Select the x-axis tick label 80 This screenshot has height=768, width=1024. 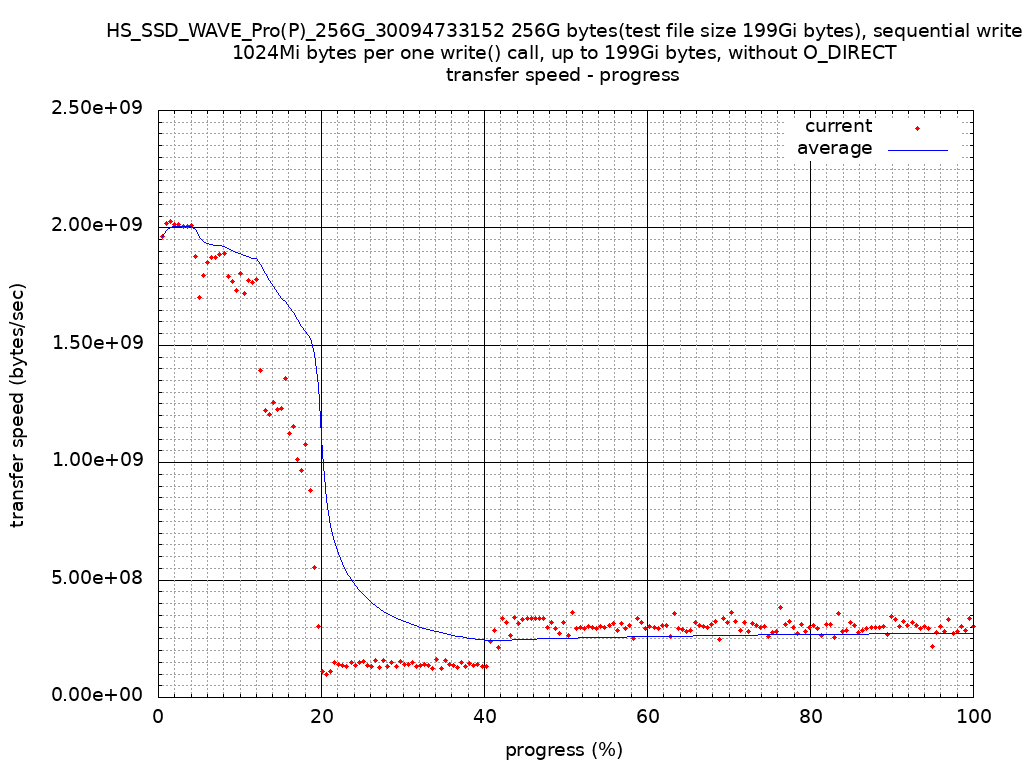pos(810,716)
